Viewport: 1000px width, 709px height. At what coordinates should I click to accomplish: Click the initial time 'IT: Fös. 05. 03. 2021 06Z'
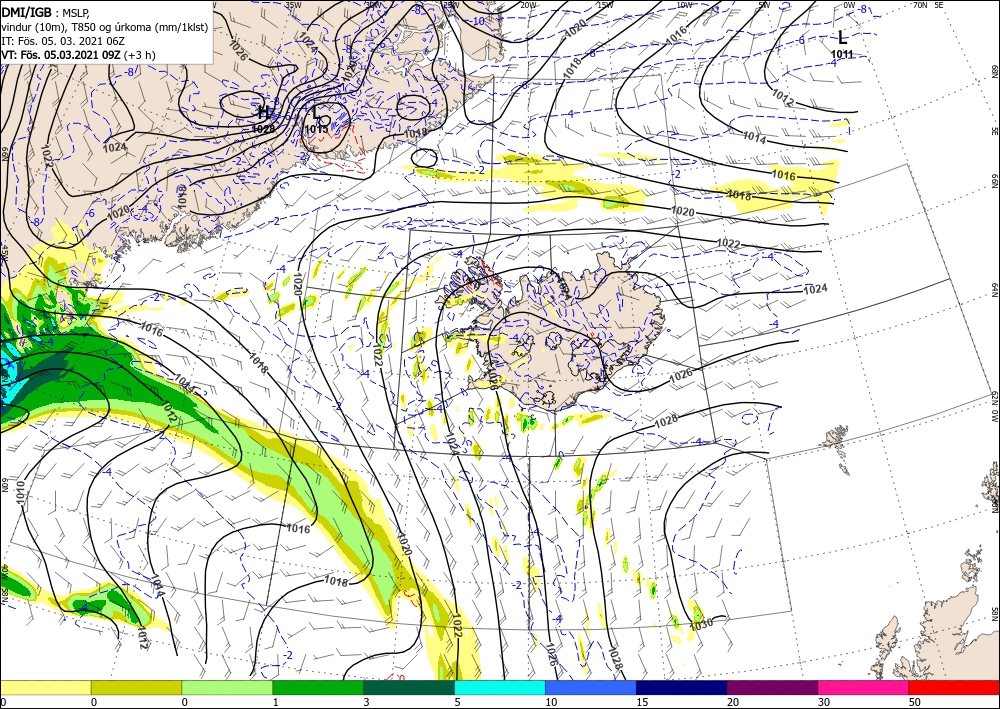tap(63, 41)
